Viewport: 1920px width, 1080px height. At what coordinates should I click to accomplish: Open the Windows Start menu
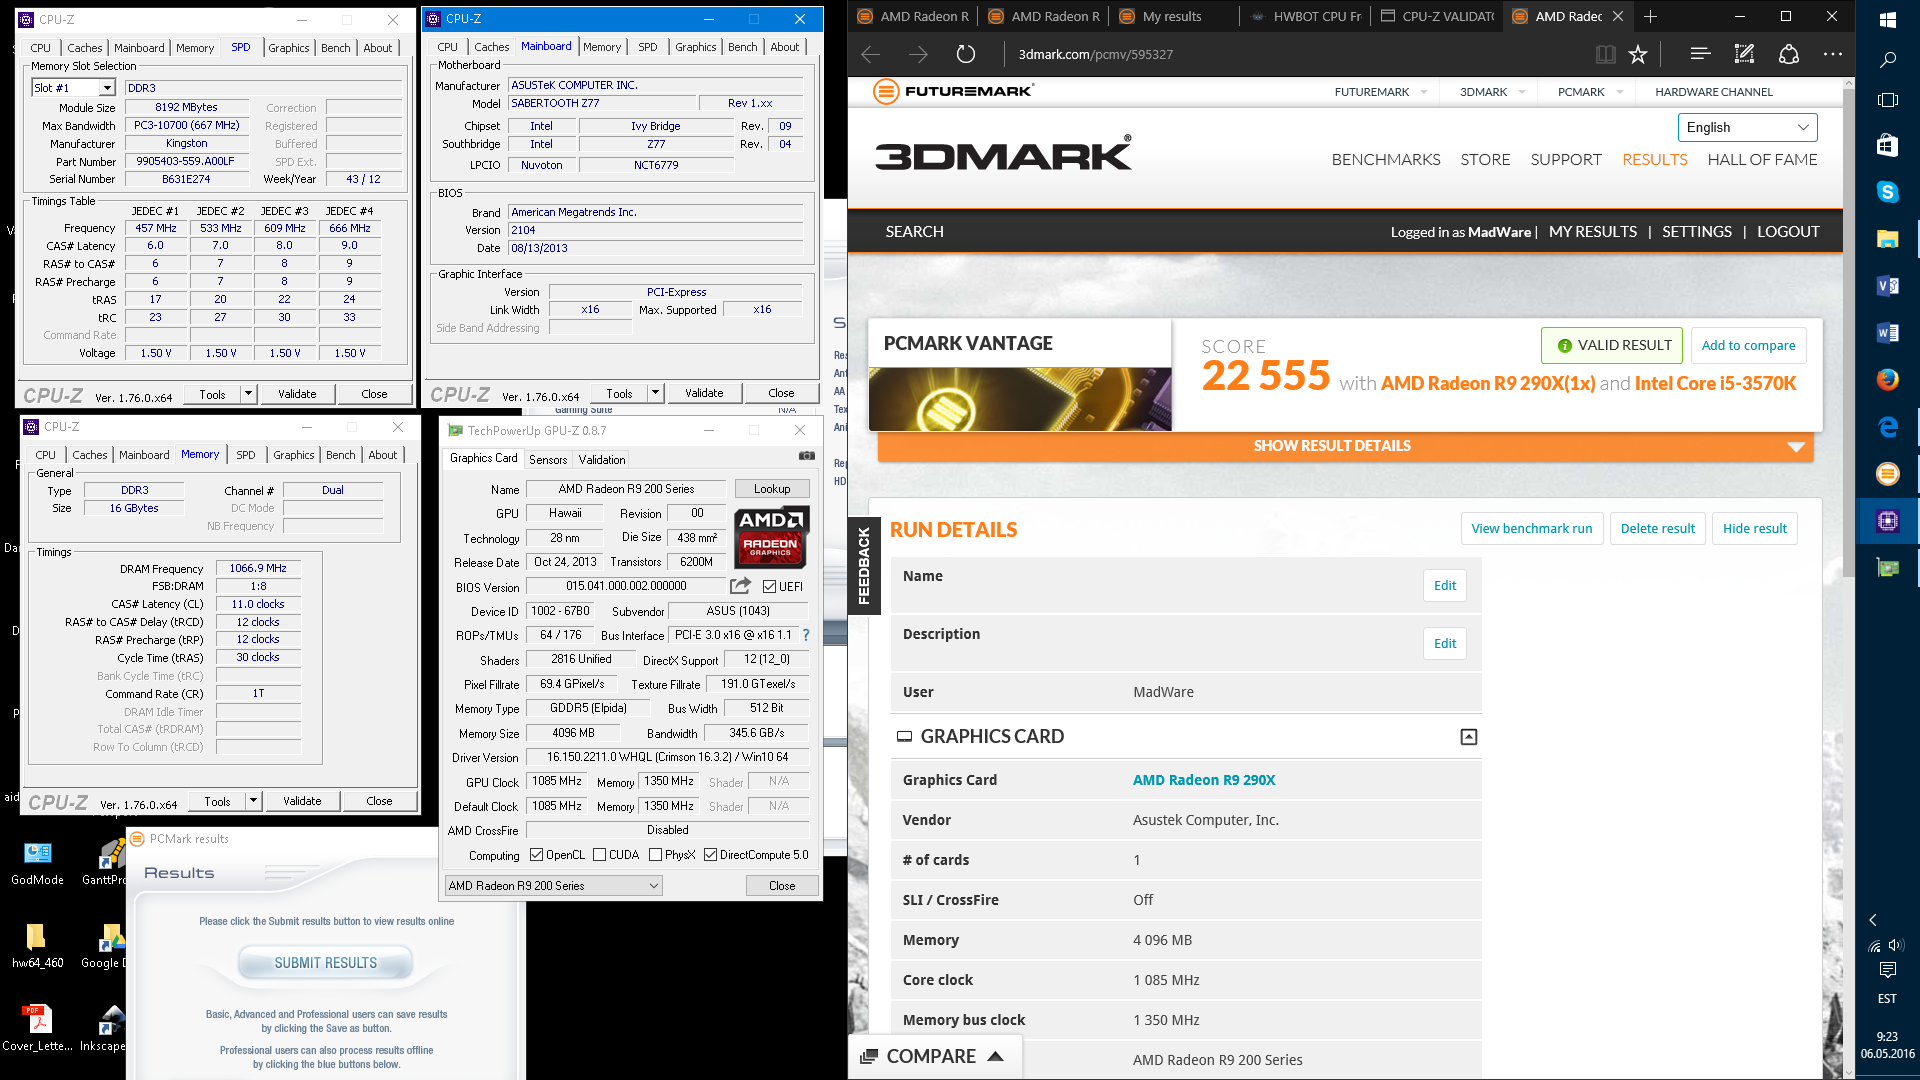tap(1887, 19)
